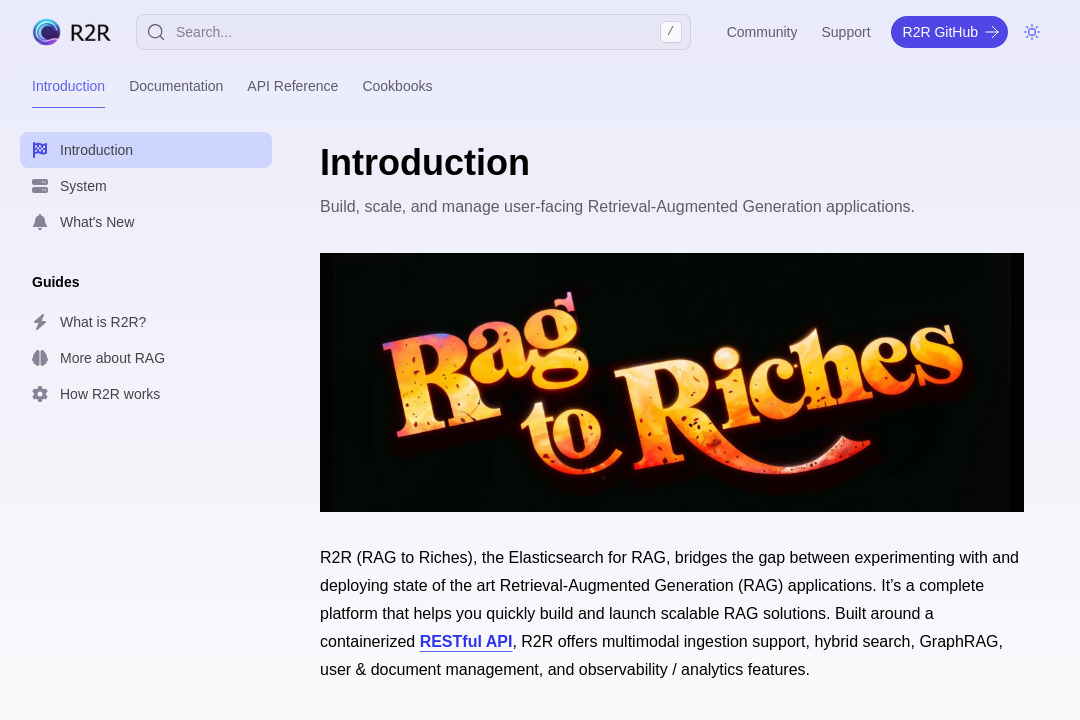Click the R2R logo icon
Image resolution: width=1080 pixels, height=720 pixels.
pyautogui.click(x=47, y=32)
